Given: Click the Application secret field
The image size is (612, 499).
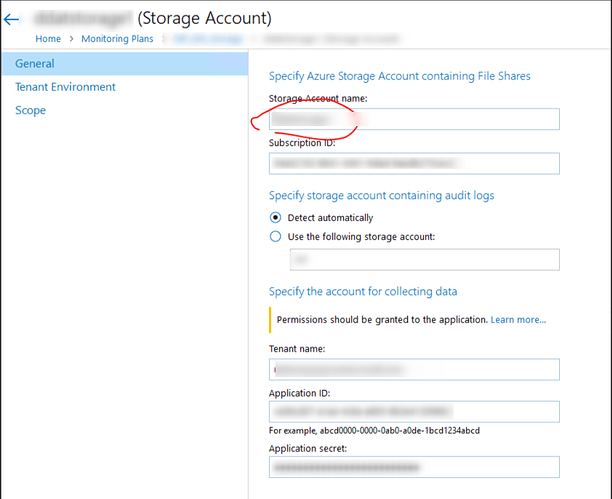Looking at the screenshot, I should (413, 467).
